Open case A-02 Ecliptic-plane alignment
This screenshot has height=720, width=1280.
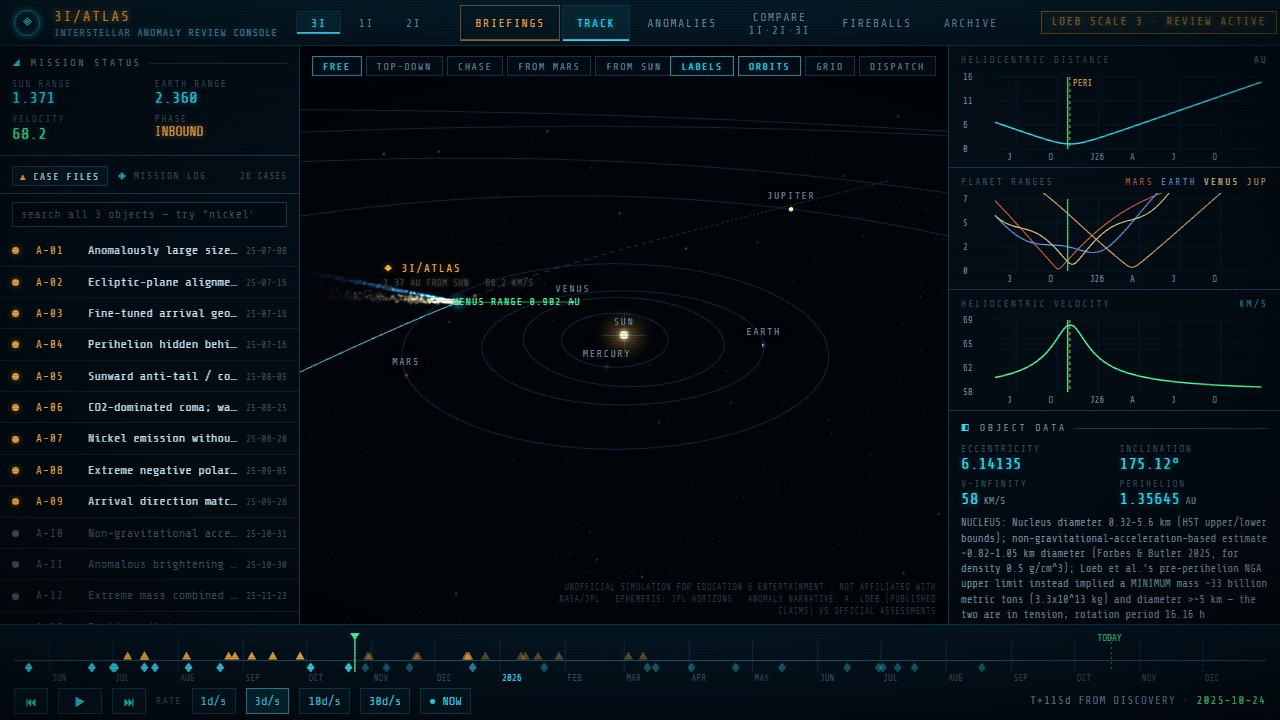click(149, 282)
